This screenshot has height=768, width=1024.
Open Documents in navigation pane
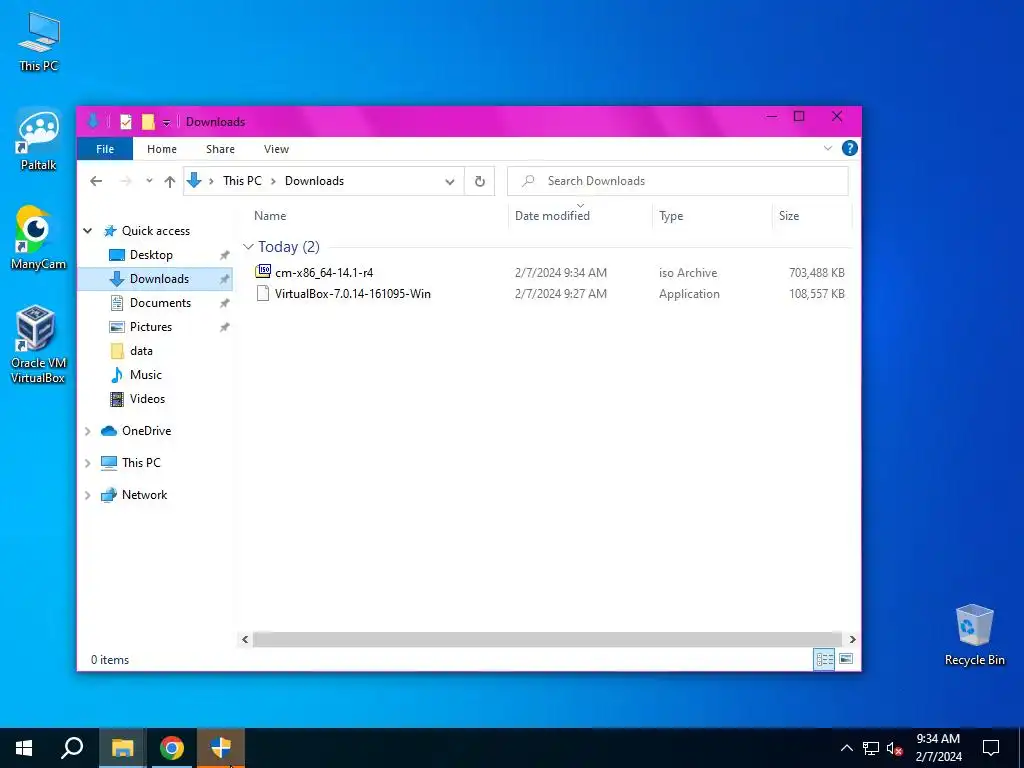coord(160,303)
